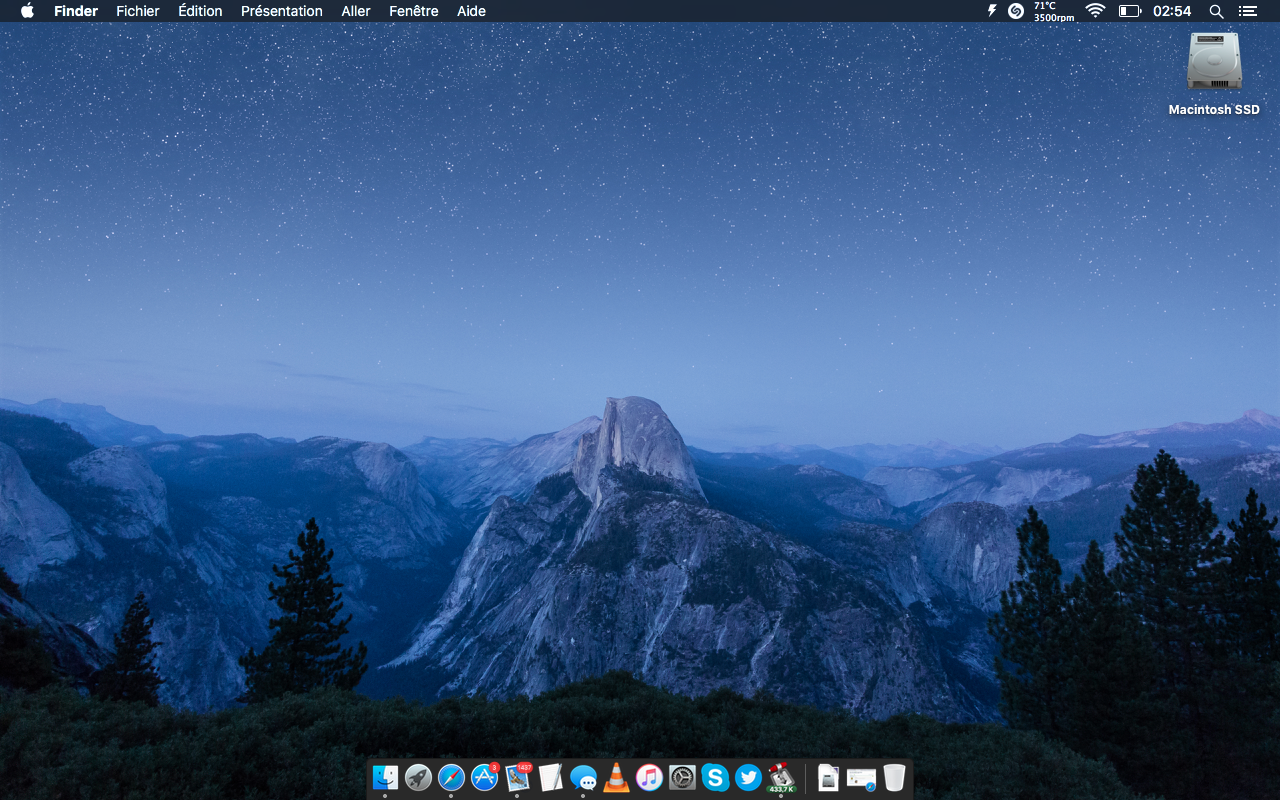Expand the Wi-Fi status menu
This screenshot has height=800, width=1280.
(1095, 11)
